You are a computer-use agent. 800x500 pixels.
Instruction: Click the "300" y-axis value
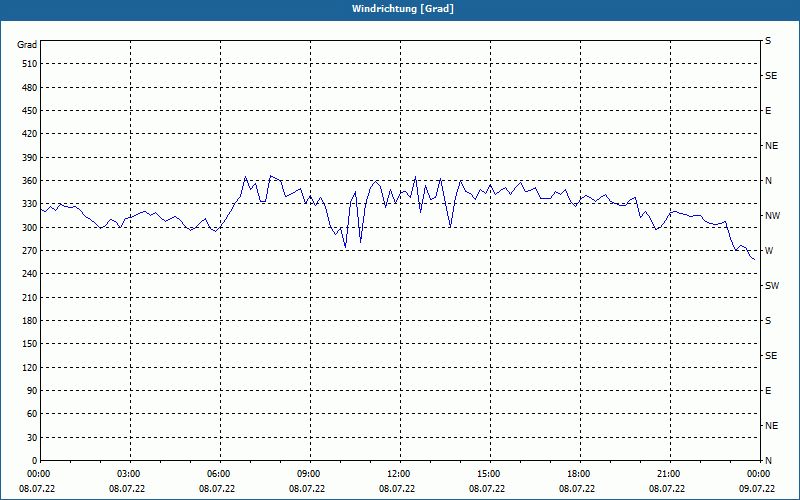click(30, 228)
